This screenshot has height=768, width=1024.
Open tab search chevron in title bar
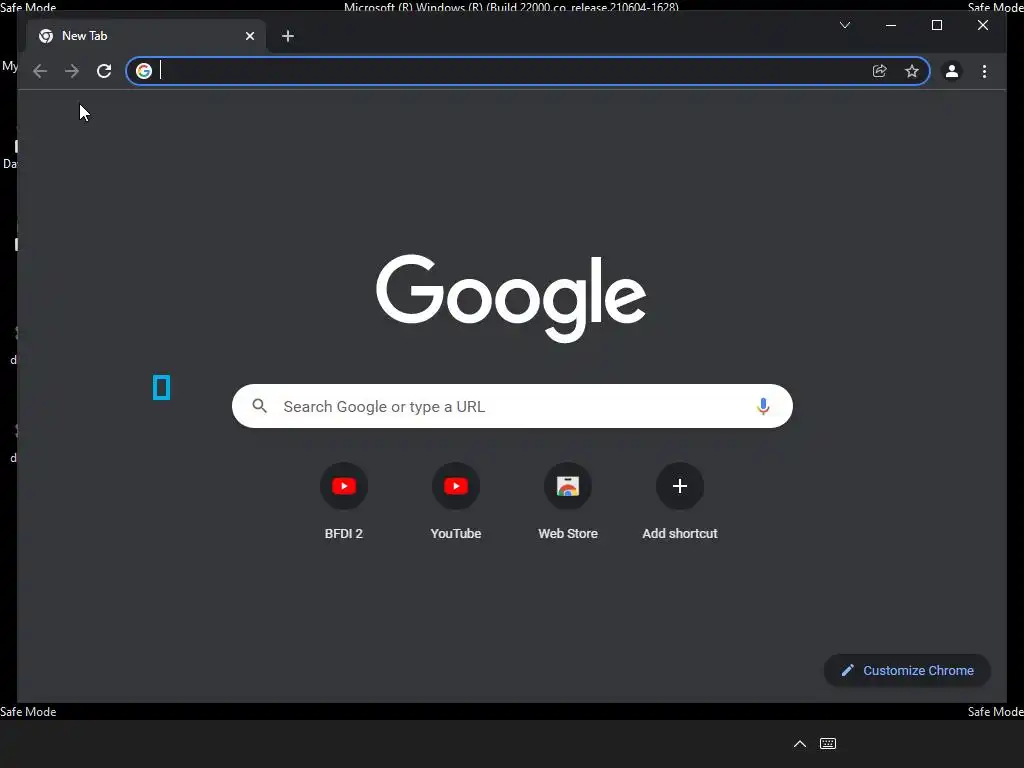coord(845,25)
